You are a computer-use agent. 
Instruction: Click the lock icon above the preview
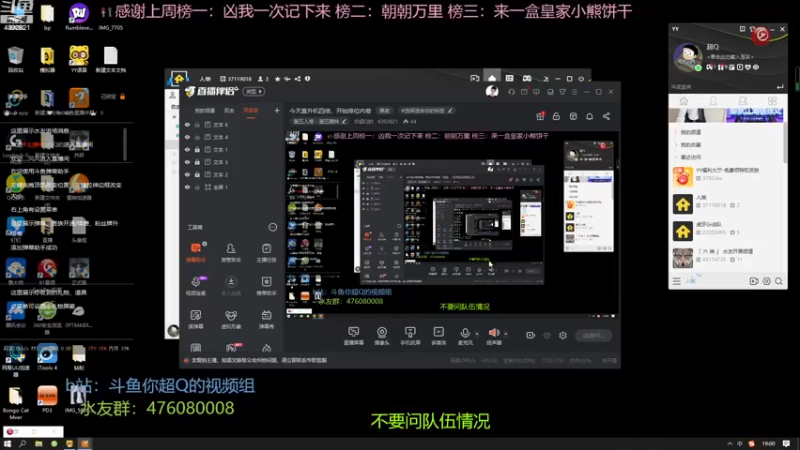pyautogui.click(x=556, y=116)
